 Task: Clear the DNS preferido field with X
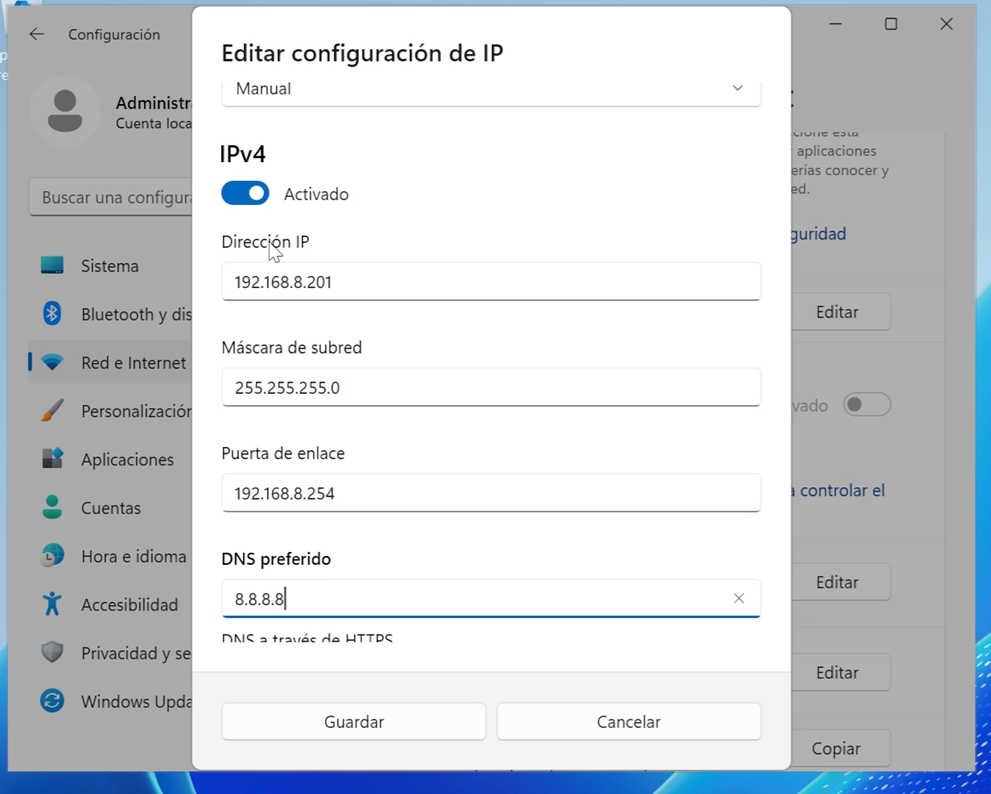[738, 598]
